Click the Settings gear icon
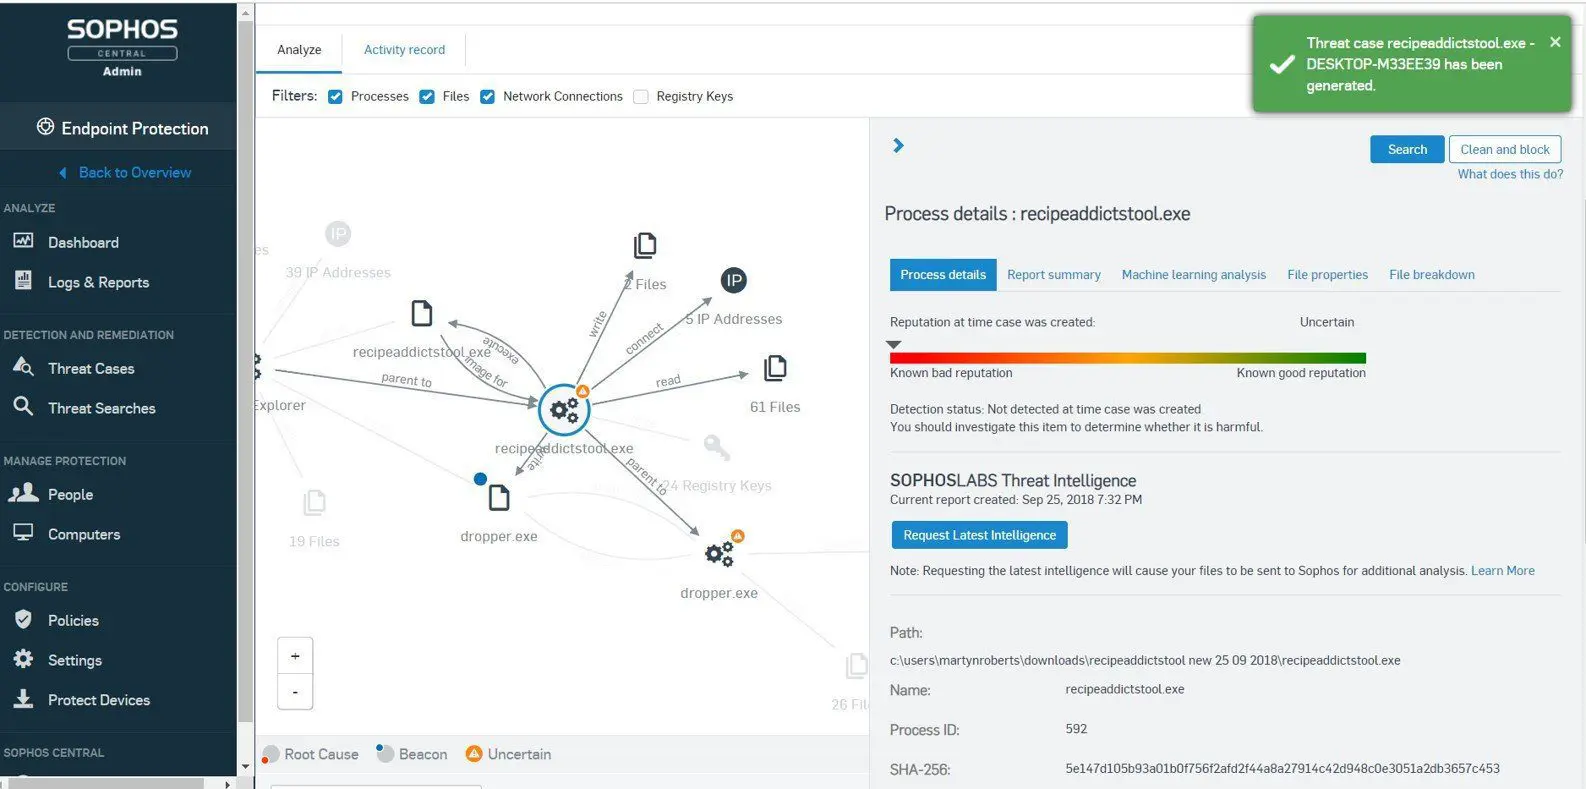 tap(23, 659)
